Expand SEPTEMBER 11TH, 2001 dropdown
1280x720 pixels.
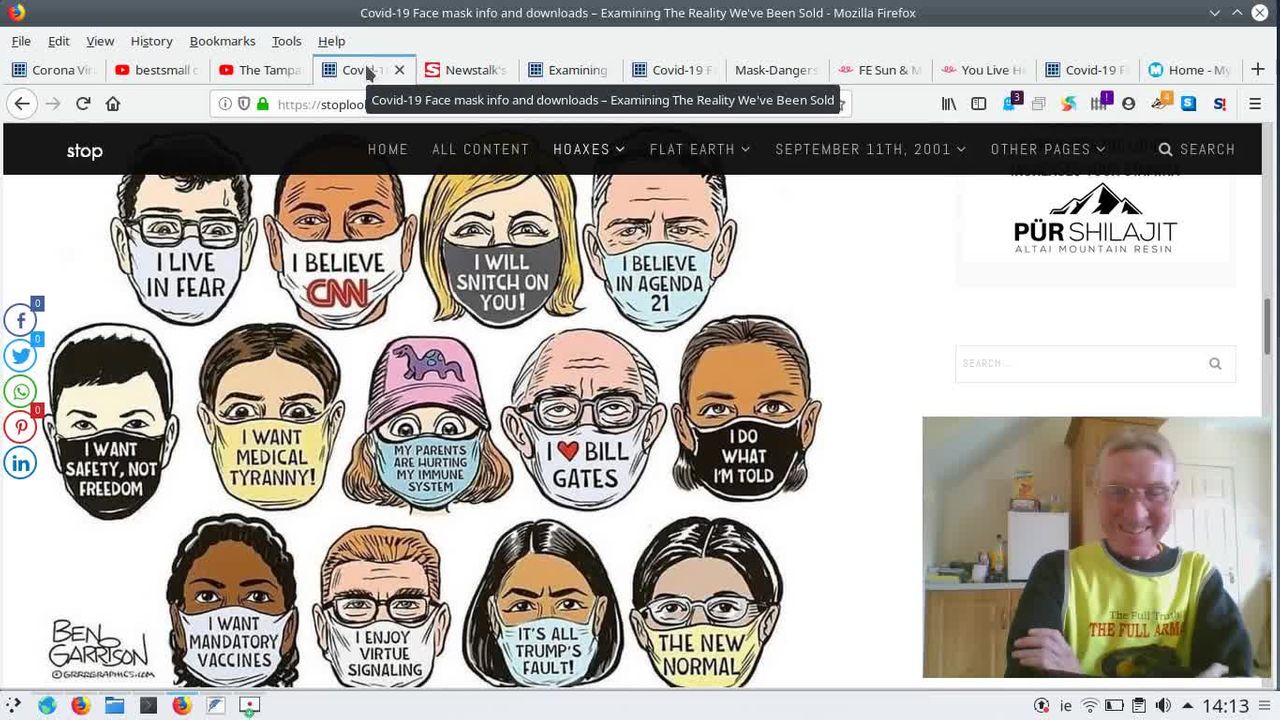pos(870,149)
